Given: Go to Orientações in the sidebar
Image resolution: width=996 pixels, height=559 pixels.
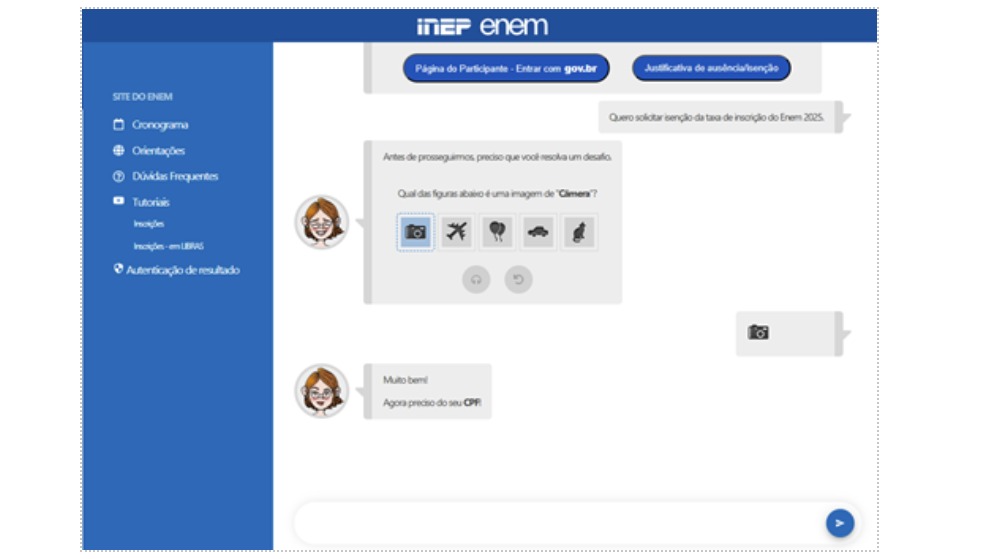Looking at the screenshot, I should tap(158, 151).
